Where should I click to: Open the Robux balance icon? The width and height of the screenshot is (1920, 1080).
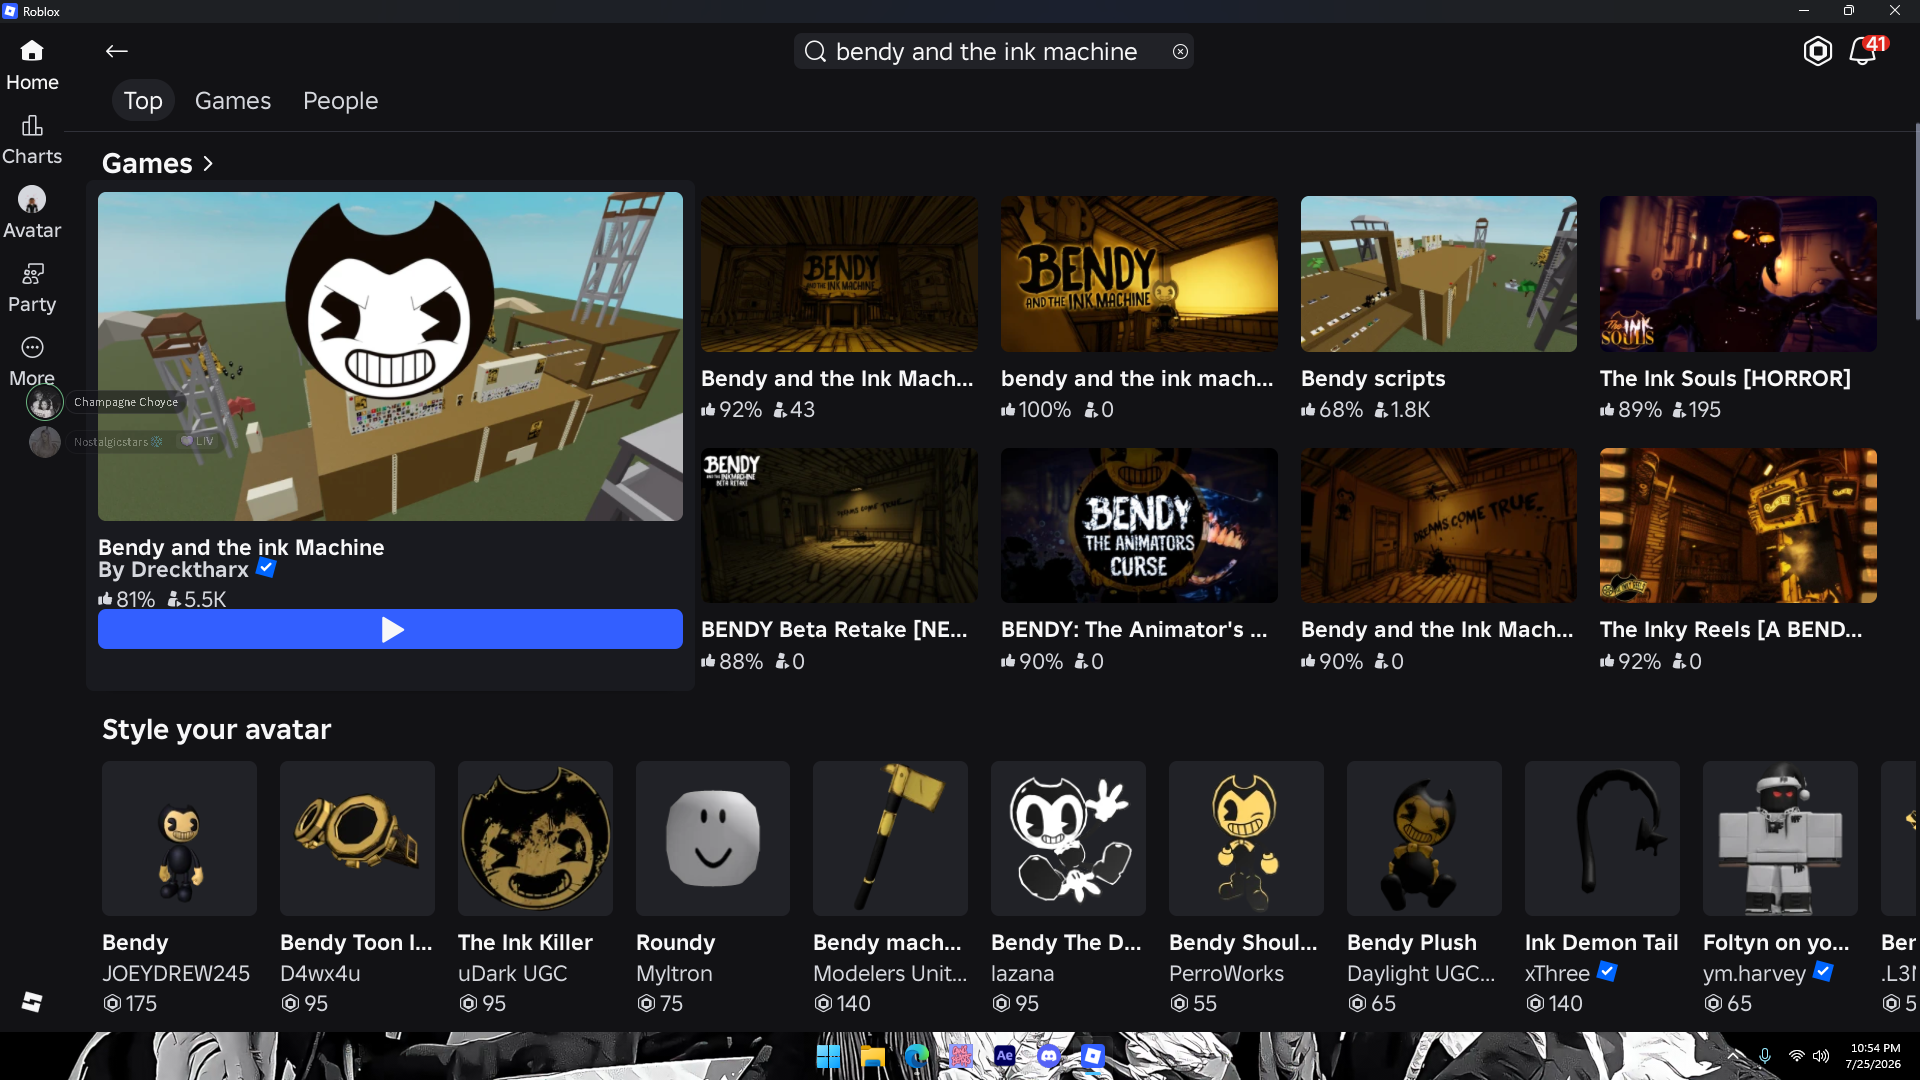click(x=1818, y=51)
